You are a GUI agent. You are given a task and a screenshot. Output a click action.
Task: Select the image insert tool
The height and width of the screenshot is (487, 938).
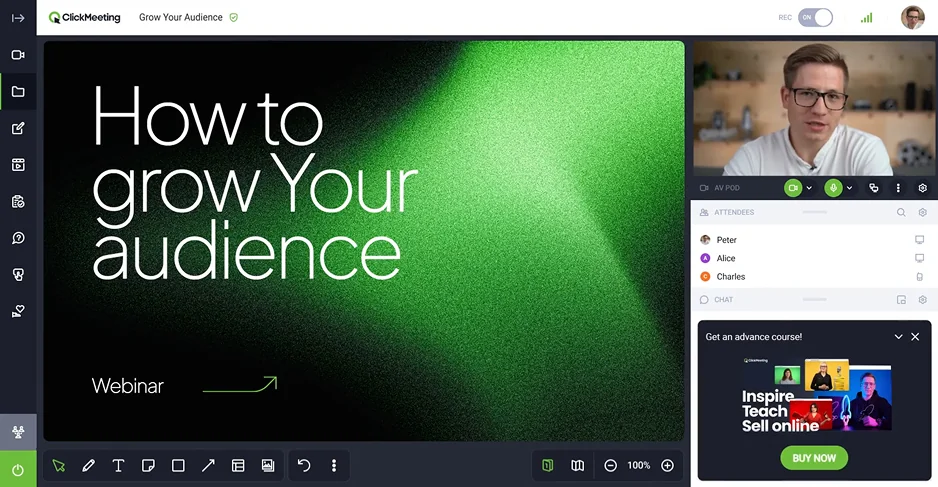268,465
